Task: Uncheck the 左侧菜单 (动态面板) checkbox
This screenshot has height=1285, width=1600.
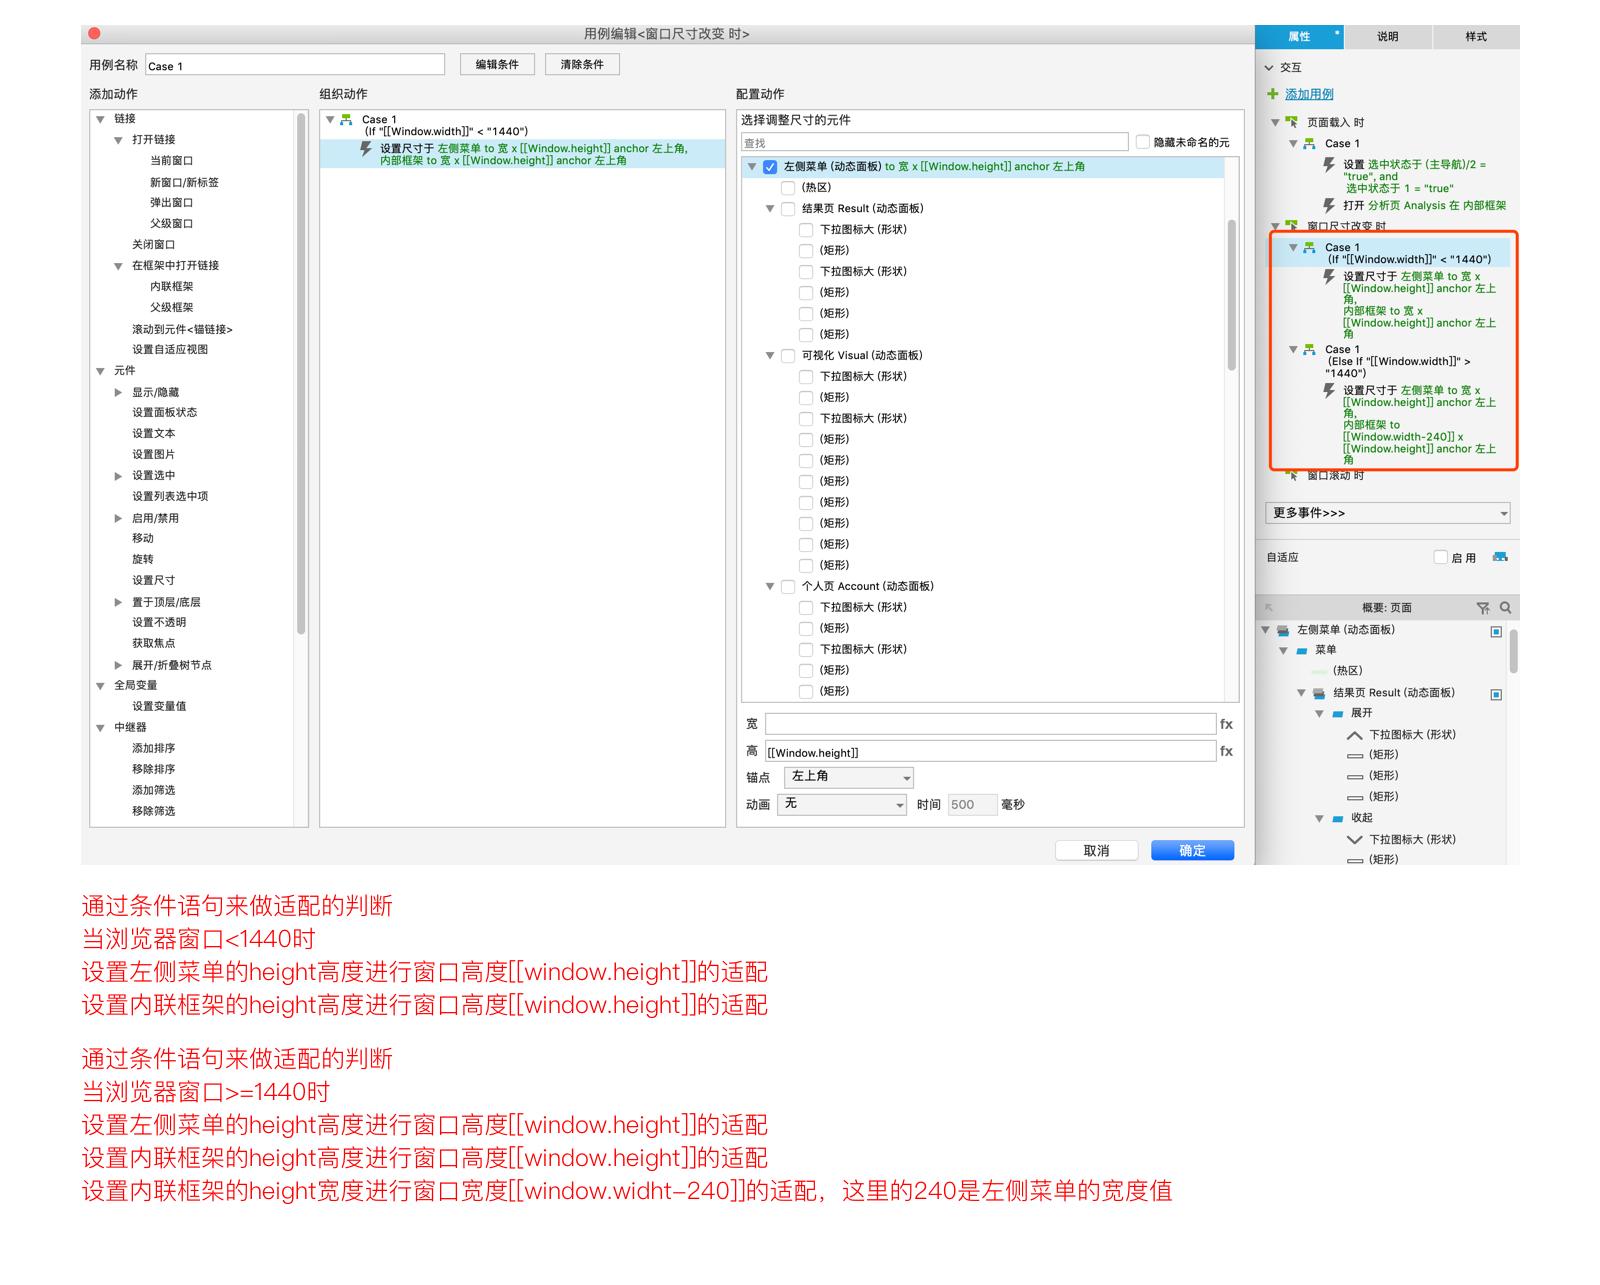Action: tap(770, 167)
